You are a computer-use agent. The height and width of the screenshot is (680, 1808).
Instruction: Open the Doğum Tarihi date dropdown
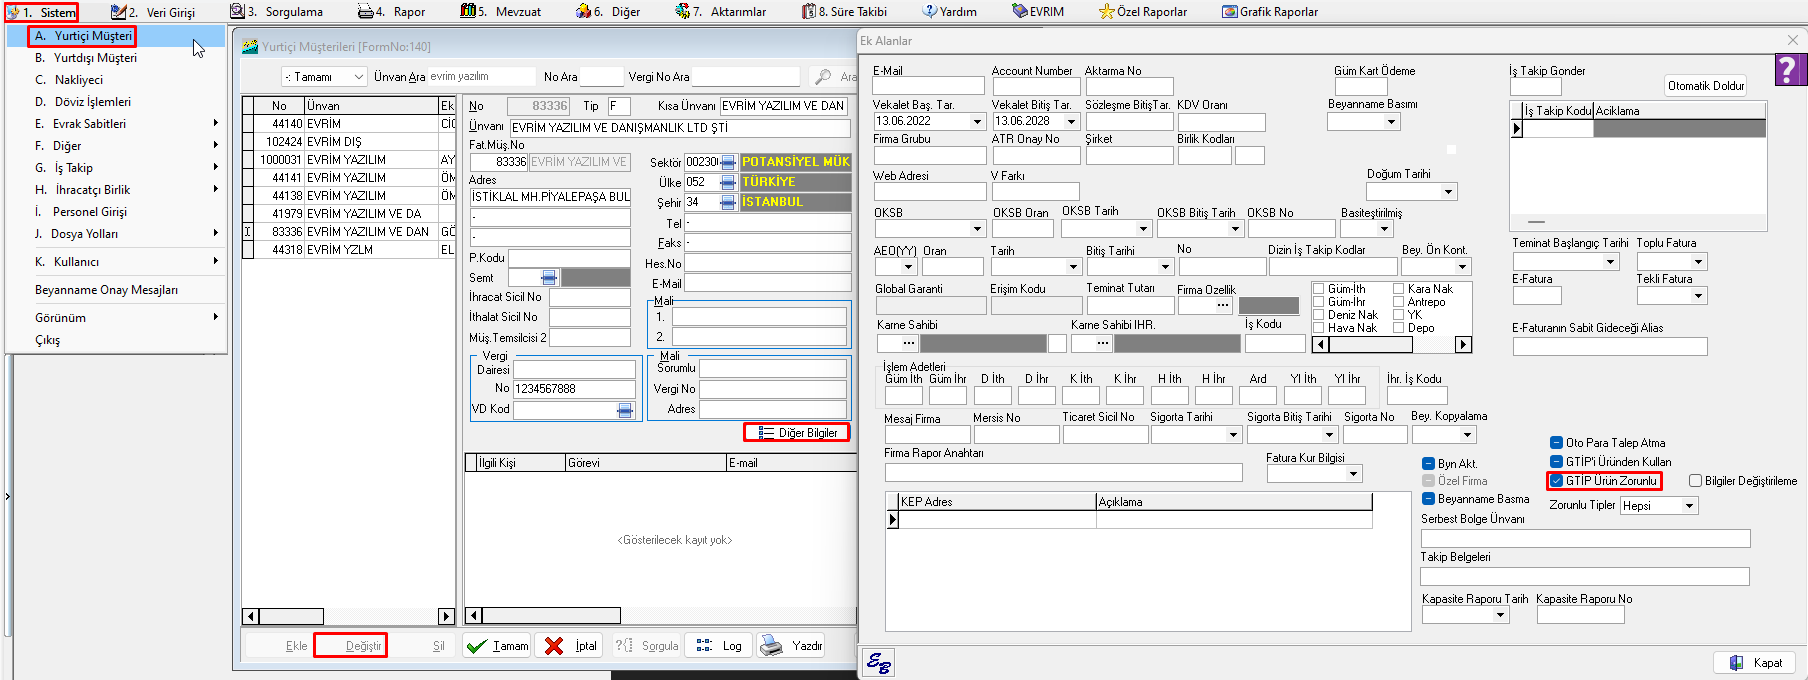tap(1448, 191)
